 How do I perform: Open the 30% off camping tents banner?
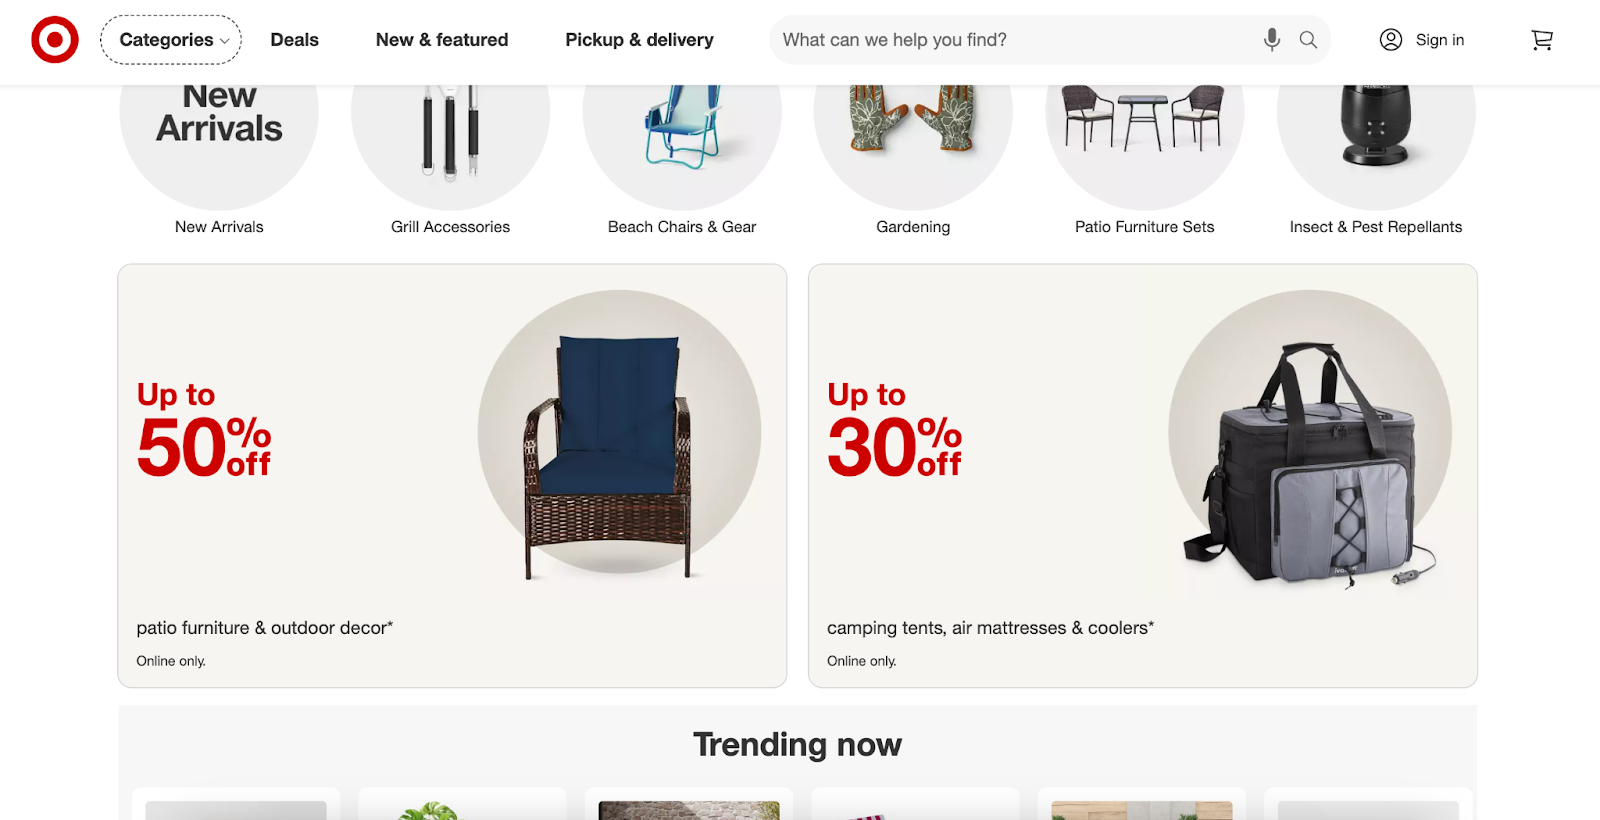(1143, 476)
